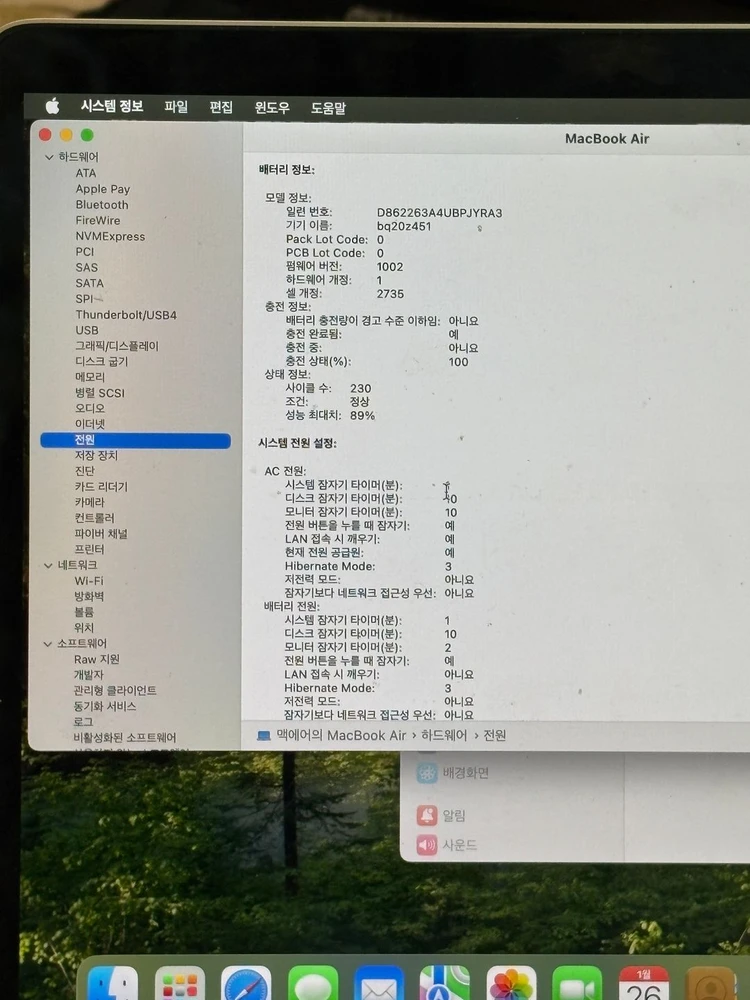Open Finder from the Dock
This screenshot has width=750, height=1000.
click(113, 984)
